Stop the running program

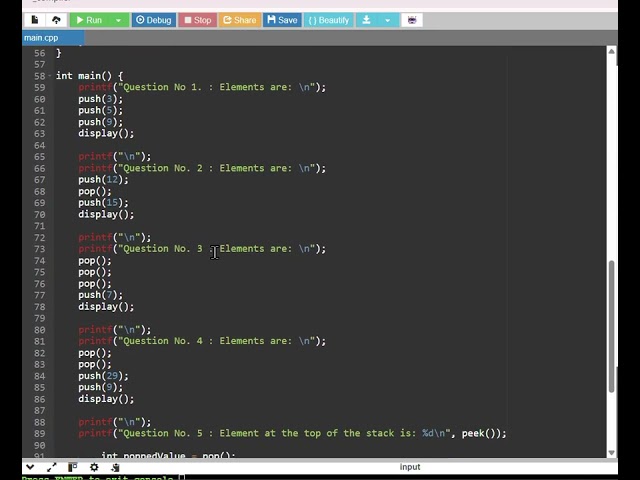pyautogui.click(x=198, y=20)
